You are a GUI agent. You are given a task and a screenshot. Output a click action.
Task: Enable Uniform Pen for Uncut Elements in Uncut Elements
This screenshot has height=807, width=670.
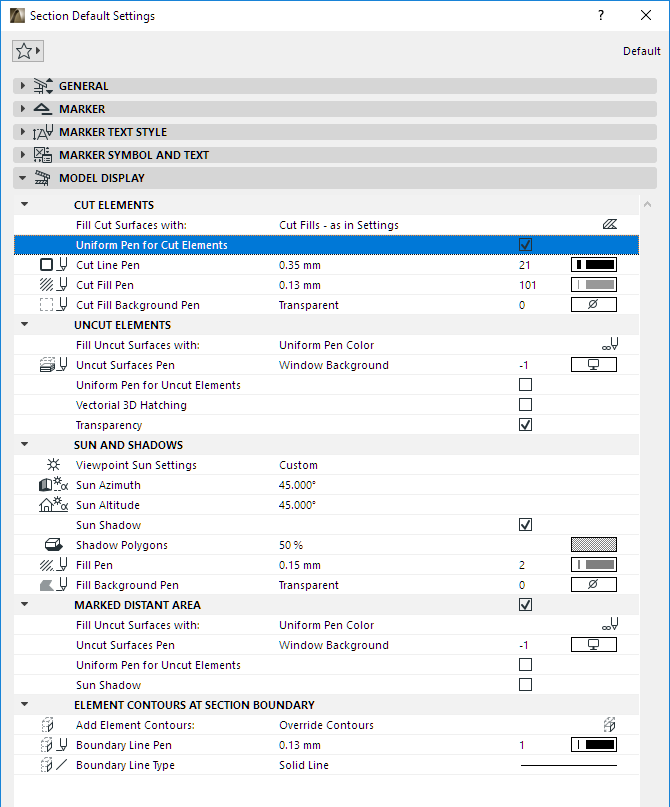pos(525,384)
